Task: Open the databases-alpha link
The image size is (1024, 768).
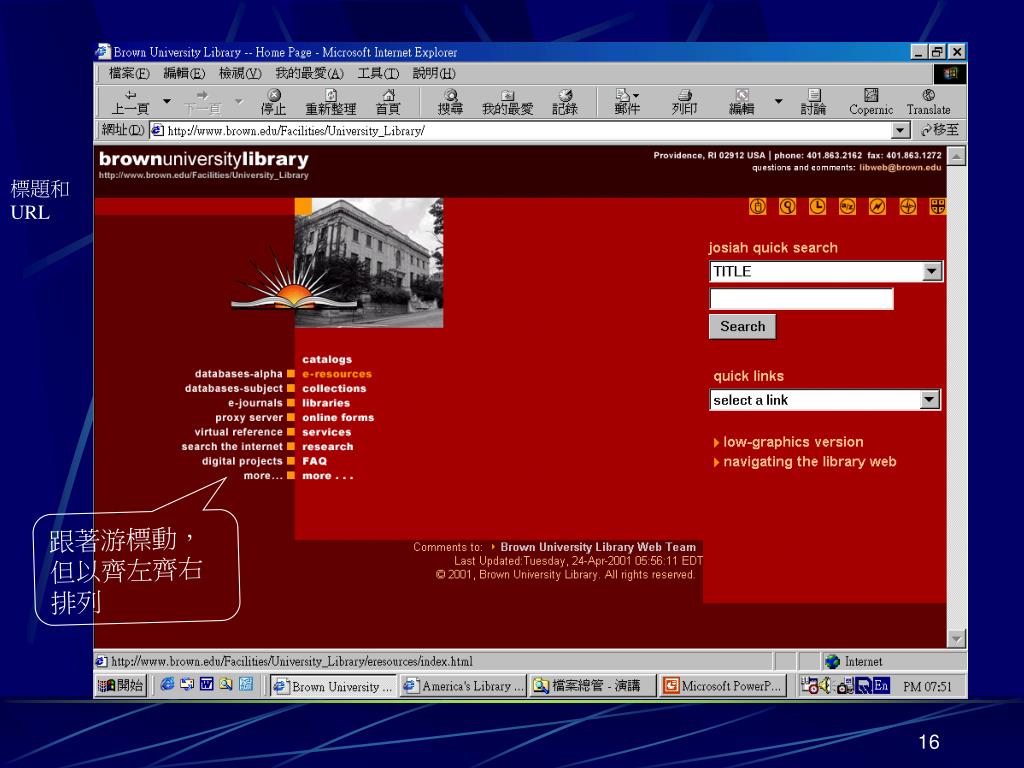Action: pyautogui.click(x=238, y=374)
